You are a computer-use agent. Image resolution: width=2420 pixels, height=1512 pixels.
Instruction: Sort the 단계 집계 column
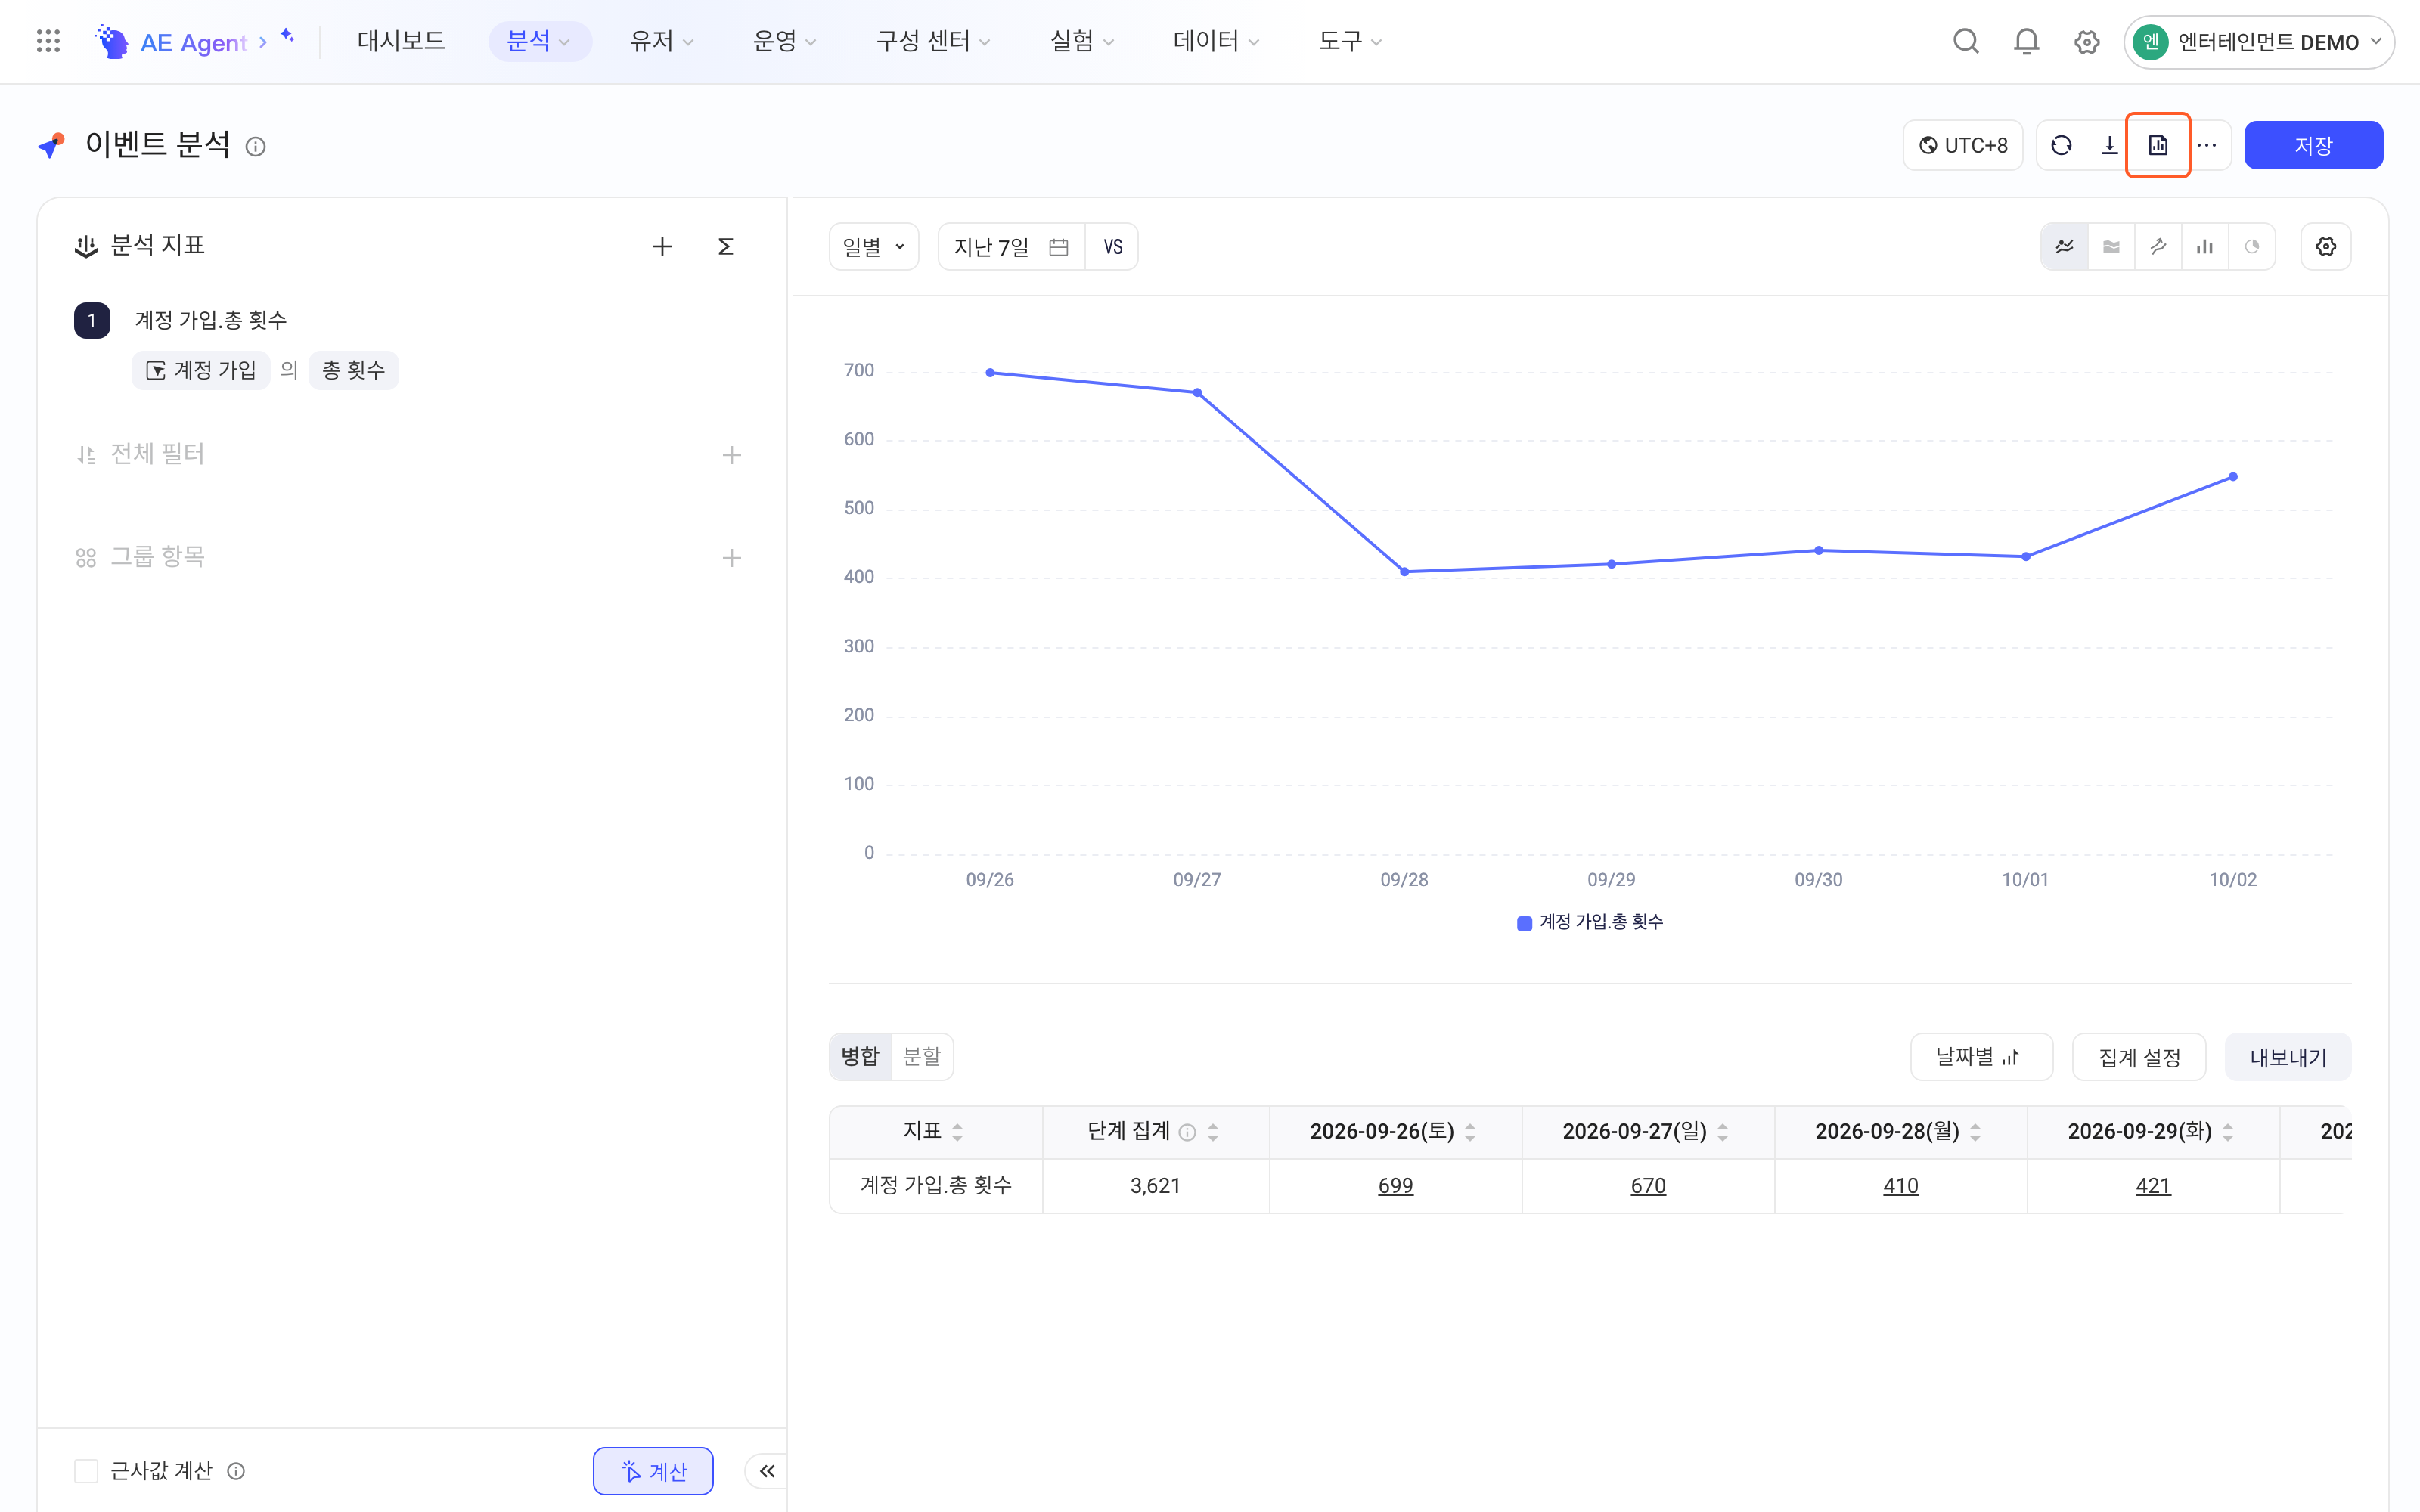1213,1132
